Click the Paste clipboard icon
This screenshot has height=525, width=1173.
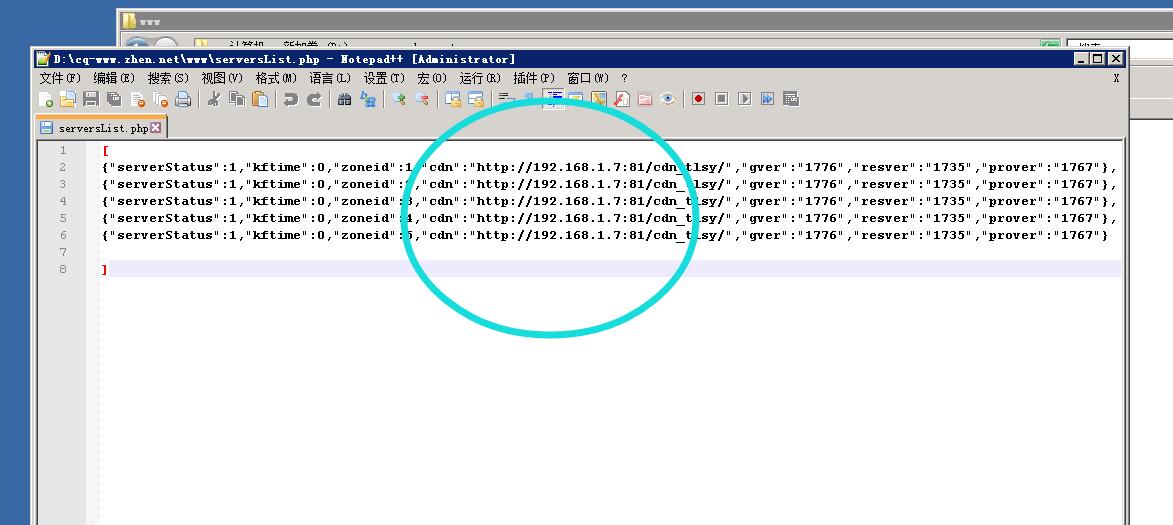[x=260, y=99]
